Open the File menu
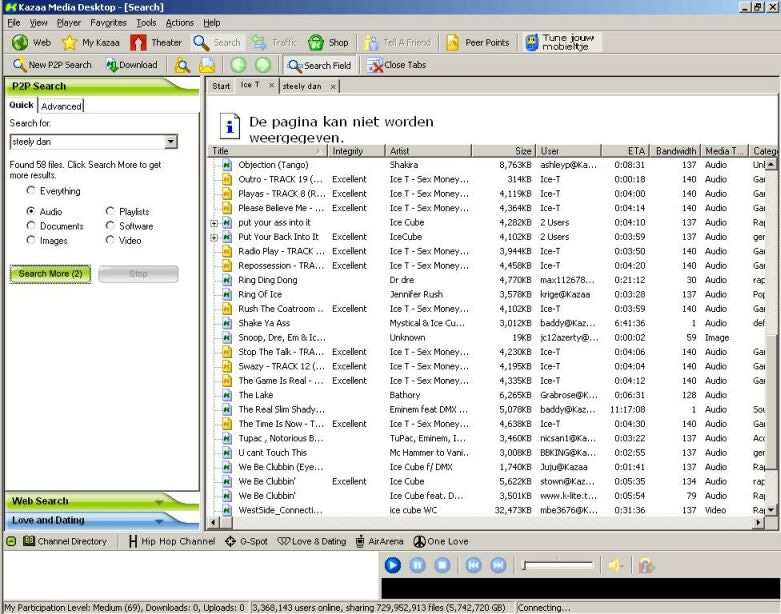The height and width of the screenshot is (614, 781). pos(14,23)
